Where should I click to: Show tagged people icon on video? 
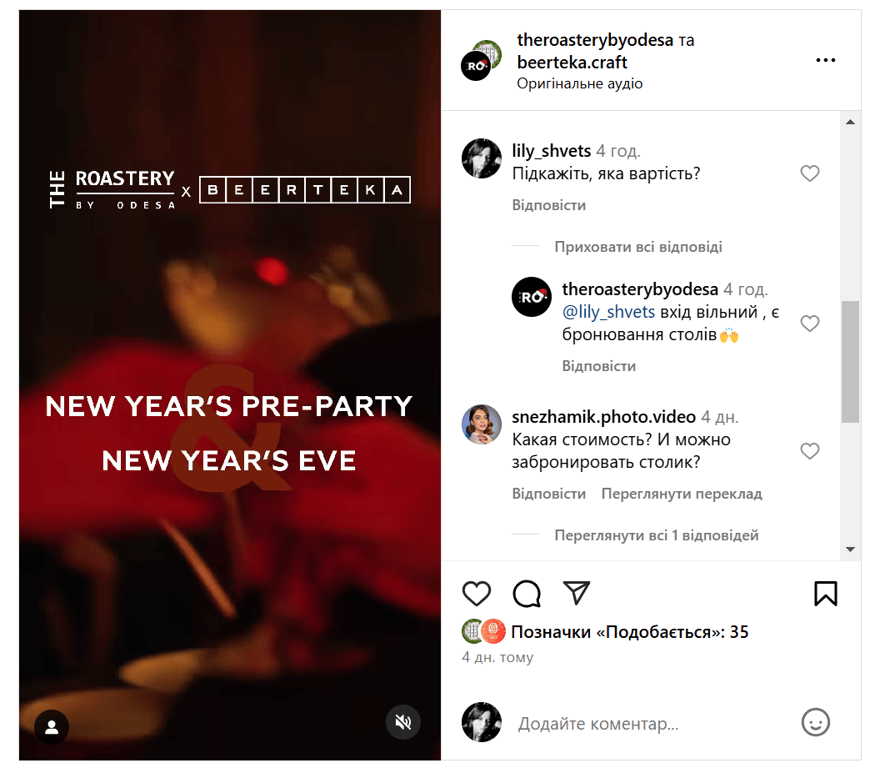(52, 727)
